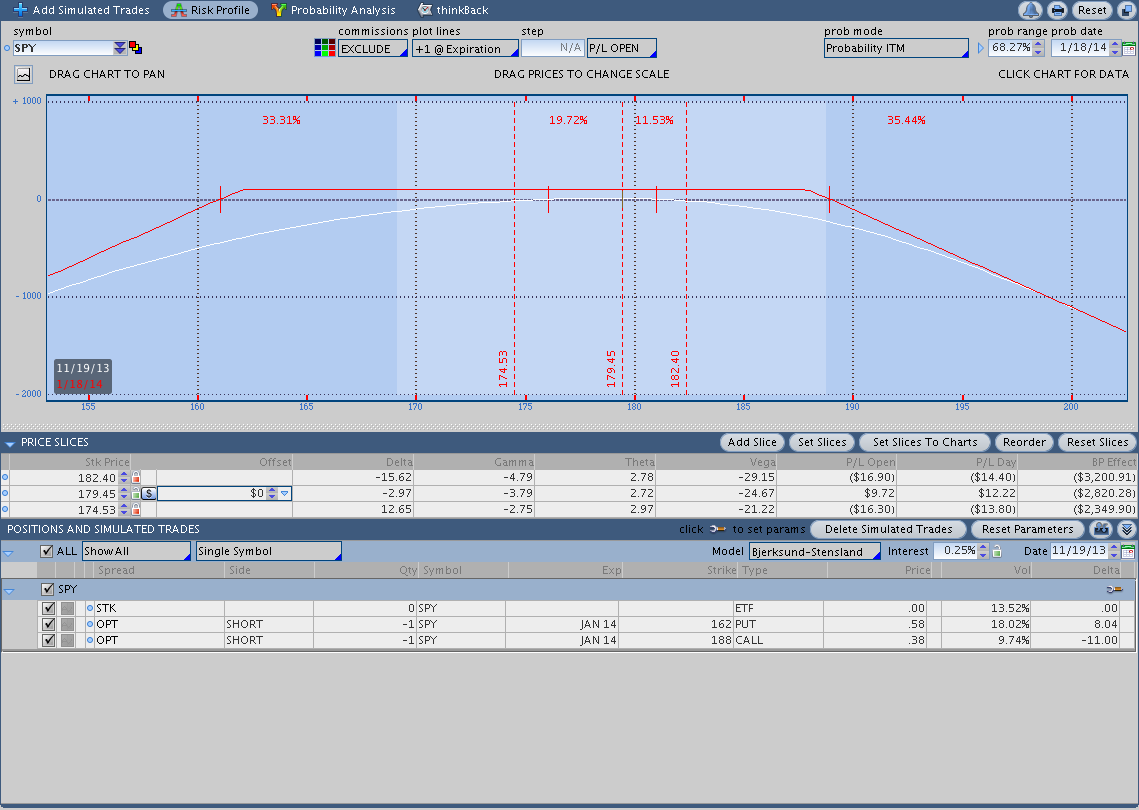This screenshot has width=1139, height=810.
Task: Click the wrench icon in the SPY group row
Action: pos(1114,589)
